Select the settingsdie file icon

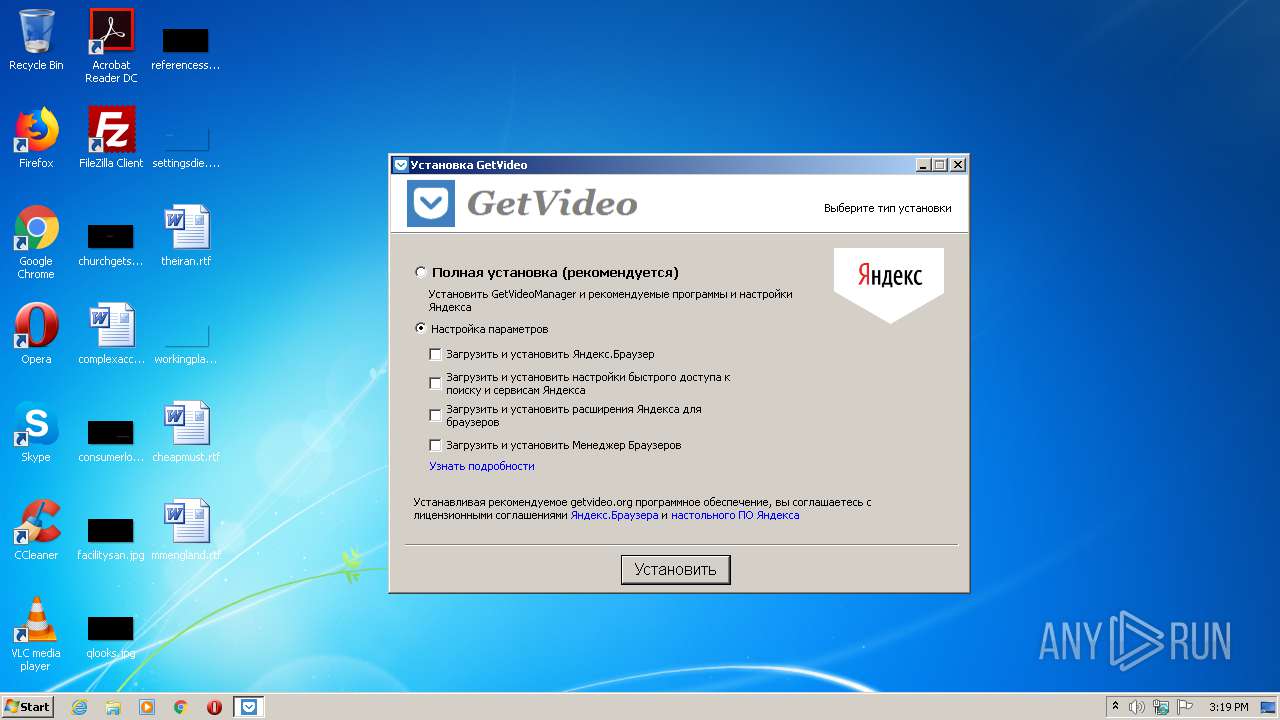click(186, 146)
